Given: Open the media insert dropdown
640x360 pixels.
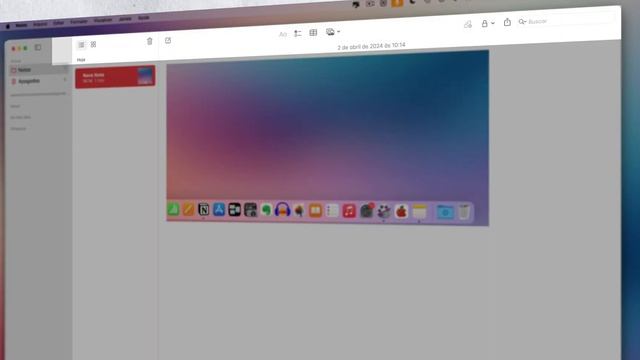Looking at the screenshot, I should click(x=333, y=32).
